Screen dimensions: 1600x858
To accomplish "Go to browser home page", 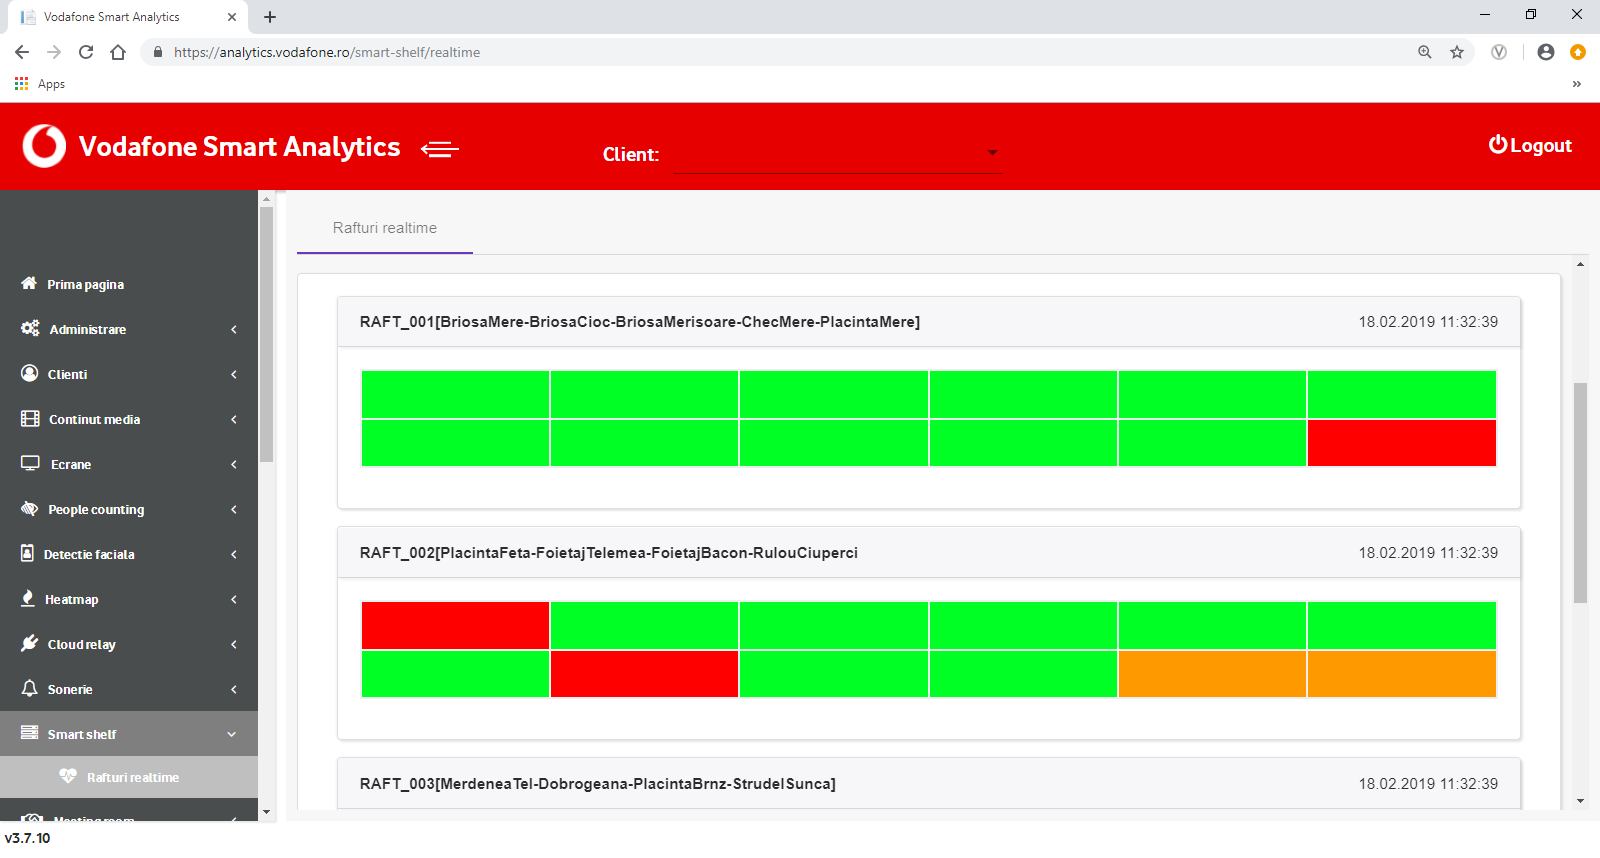I will click(x=118, y=52).
